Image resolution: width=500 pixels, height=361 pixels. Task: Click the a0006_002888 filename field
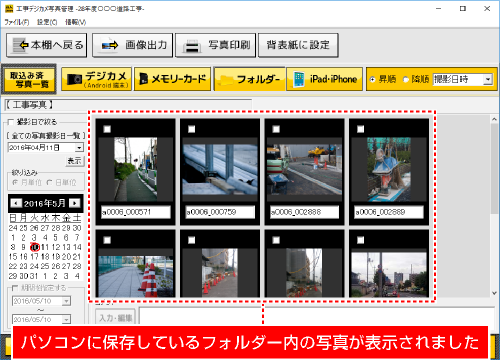click(304, 212)
